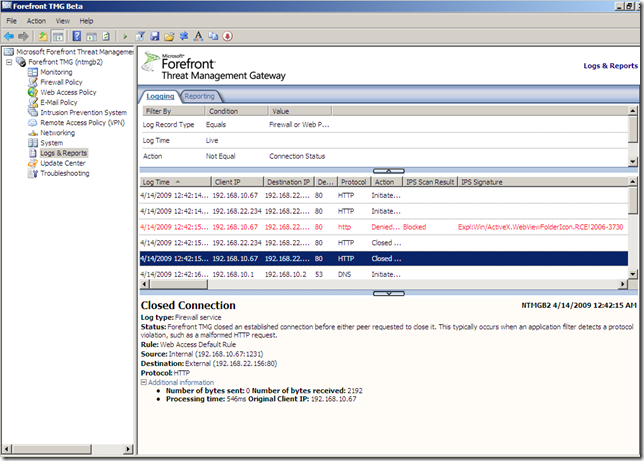Click the Up one level folder icon

coord(43,37)
